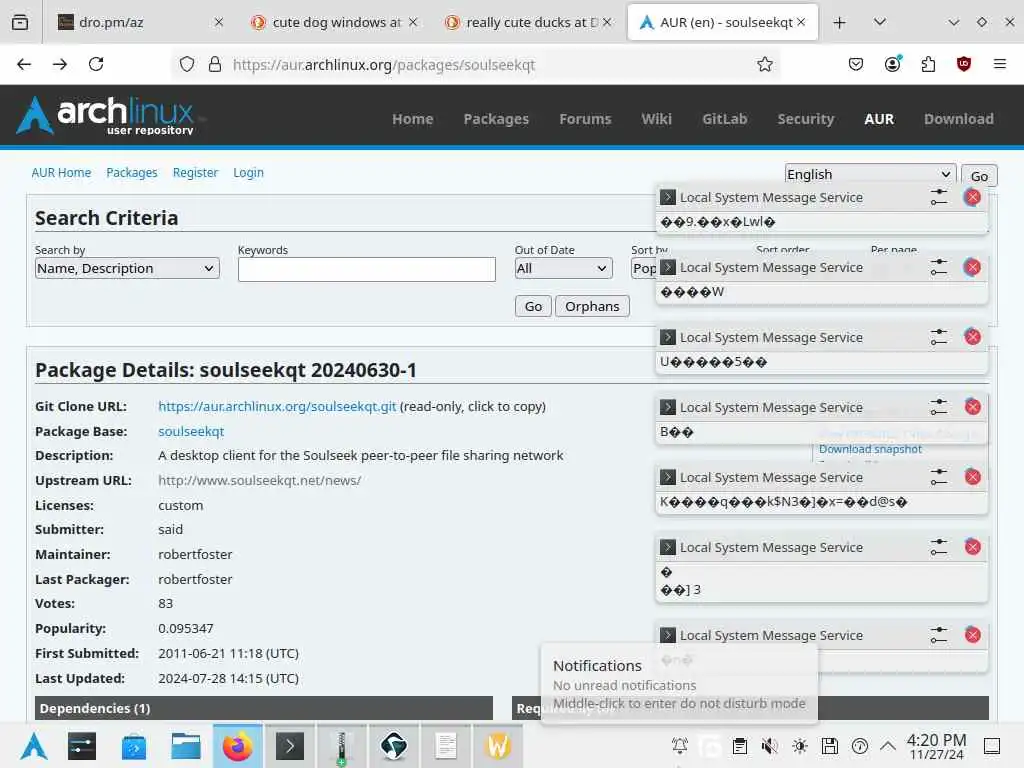1024x768 pixels.
Task: Open the Discover software center
Action: pos(134,746)
